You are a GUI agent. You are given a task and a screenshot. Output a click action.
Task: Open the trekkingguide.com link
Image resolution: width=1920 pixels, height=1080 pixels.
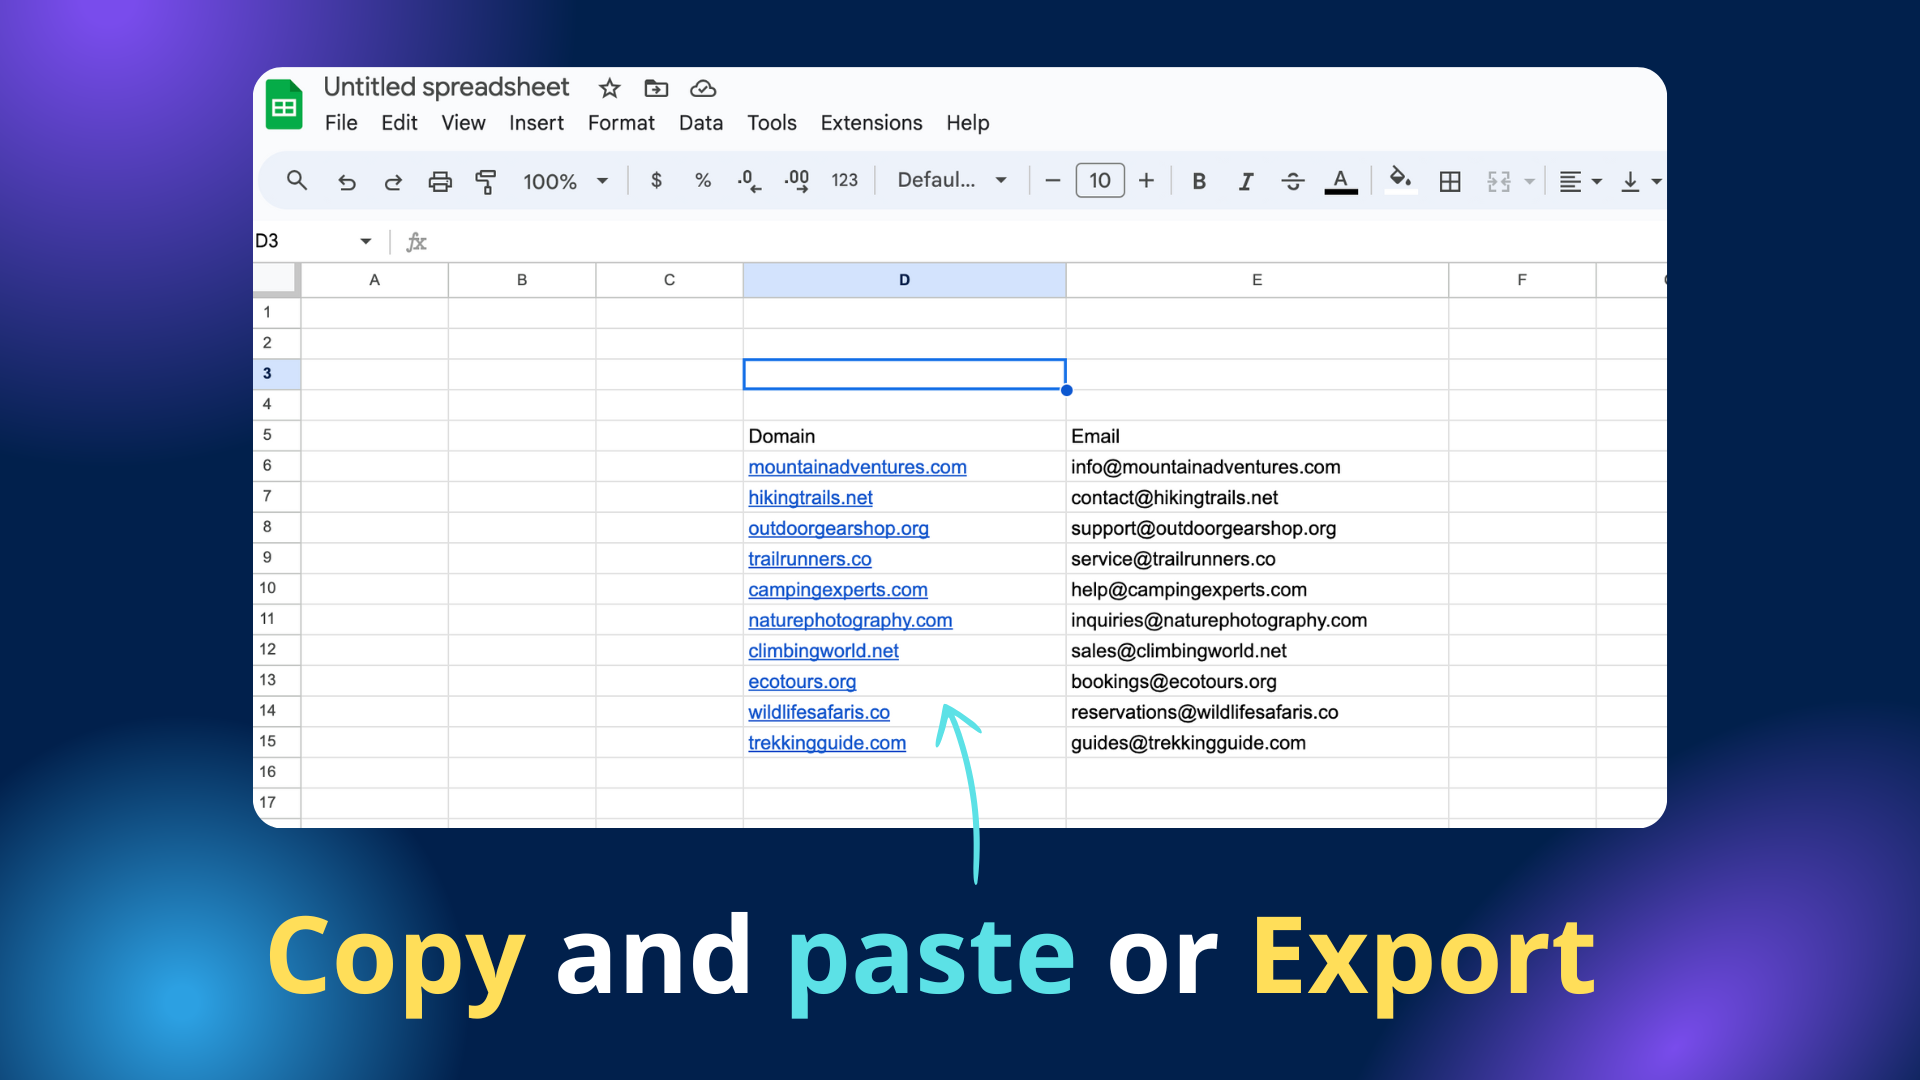(x=827, y=743)
